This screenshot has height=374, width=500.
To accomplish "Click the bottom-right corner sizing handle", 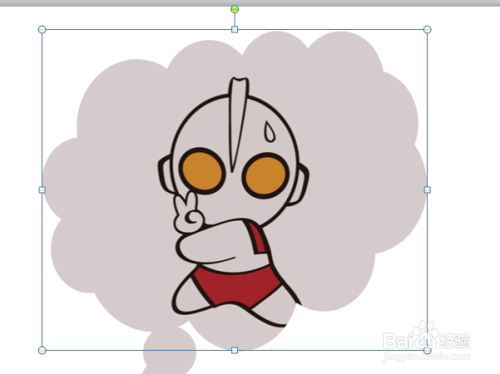I will pyautogui.click(x=427, y=350).
